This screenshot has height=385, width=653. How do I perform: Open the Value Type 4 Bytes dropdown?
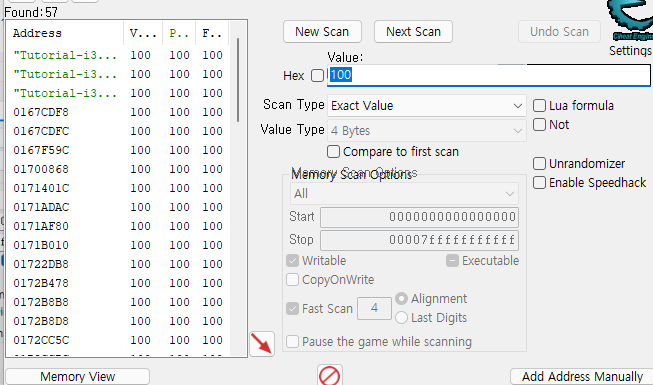point(426,131)
